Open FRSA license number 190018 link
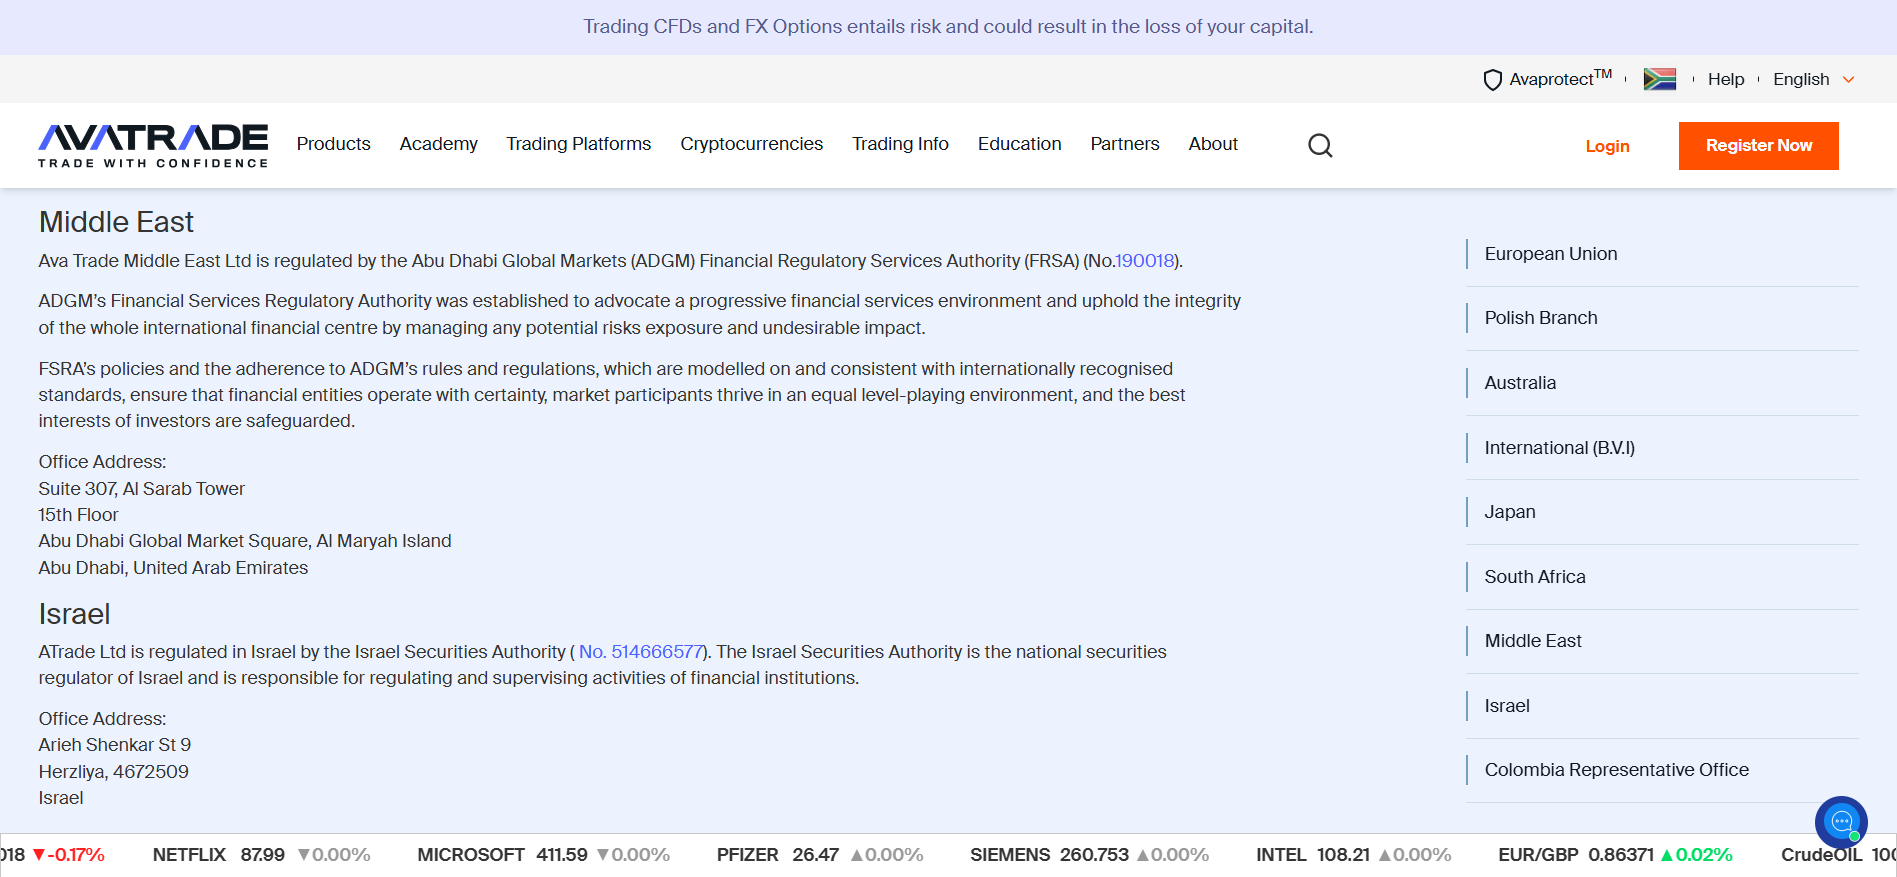Viewport: 1897px width, 877px height. pyautogui.click(x=1145, y=261)
